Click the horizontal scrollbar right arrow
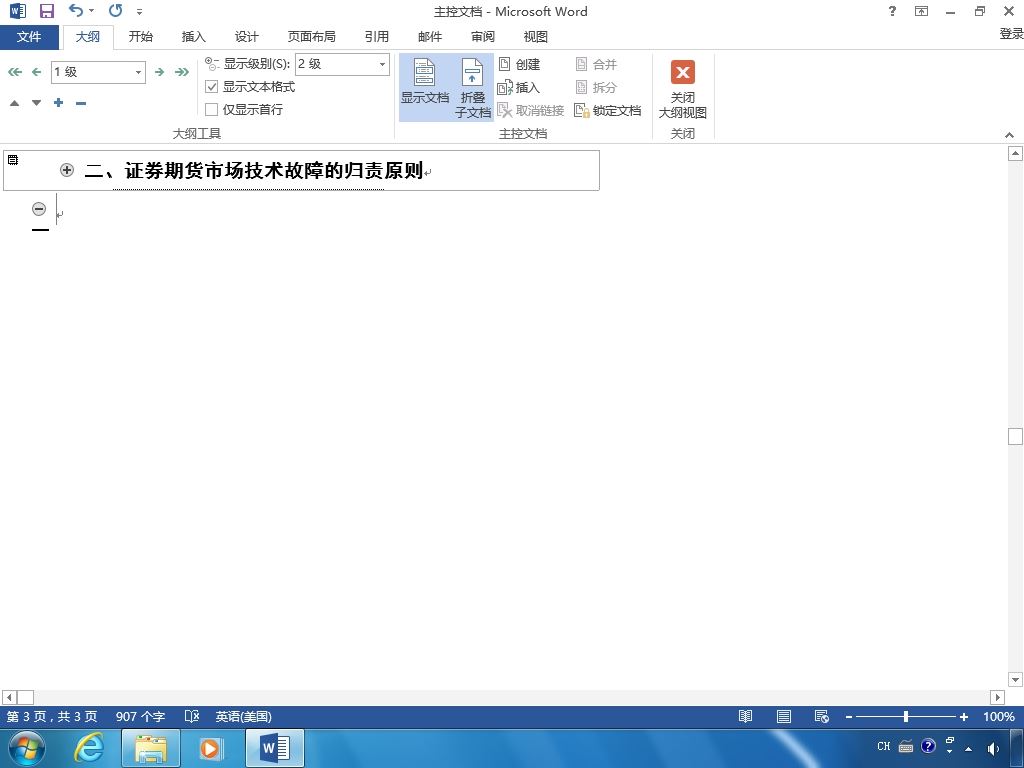This screenshot has height=768, width=1024. (997, 697)
